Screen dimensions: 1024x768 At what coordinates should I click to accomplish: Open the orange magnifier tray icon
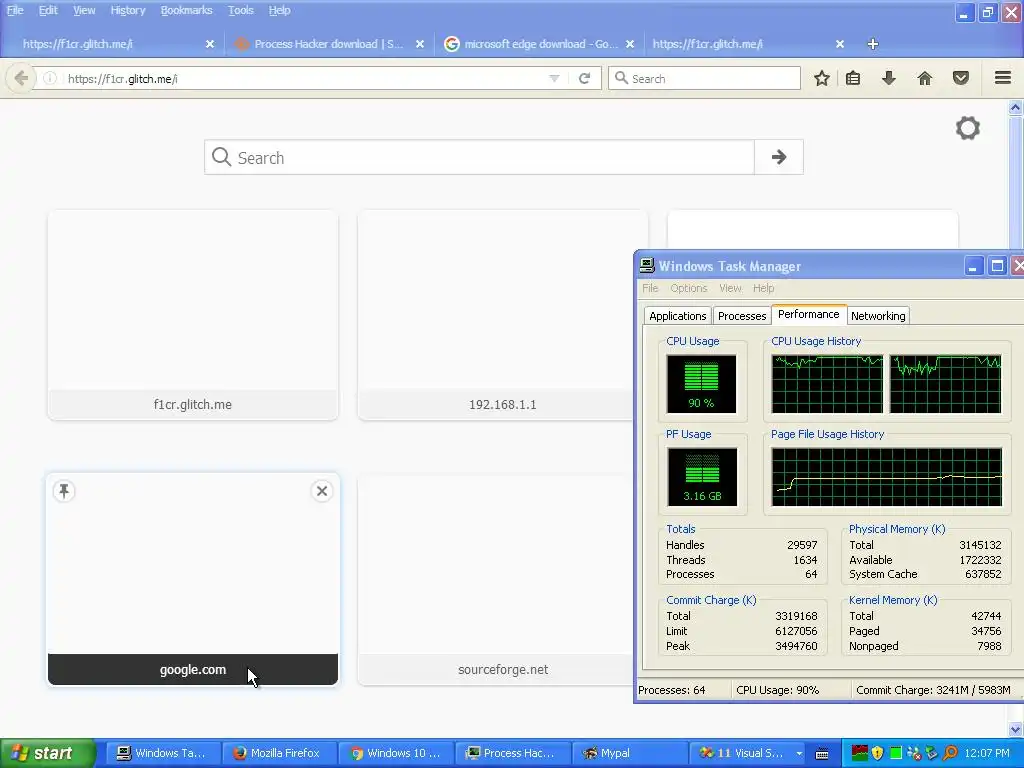coord(950,753)
